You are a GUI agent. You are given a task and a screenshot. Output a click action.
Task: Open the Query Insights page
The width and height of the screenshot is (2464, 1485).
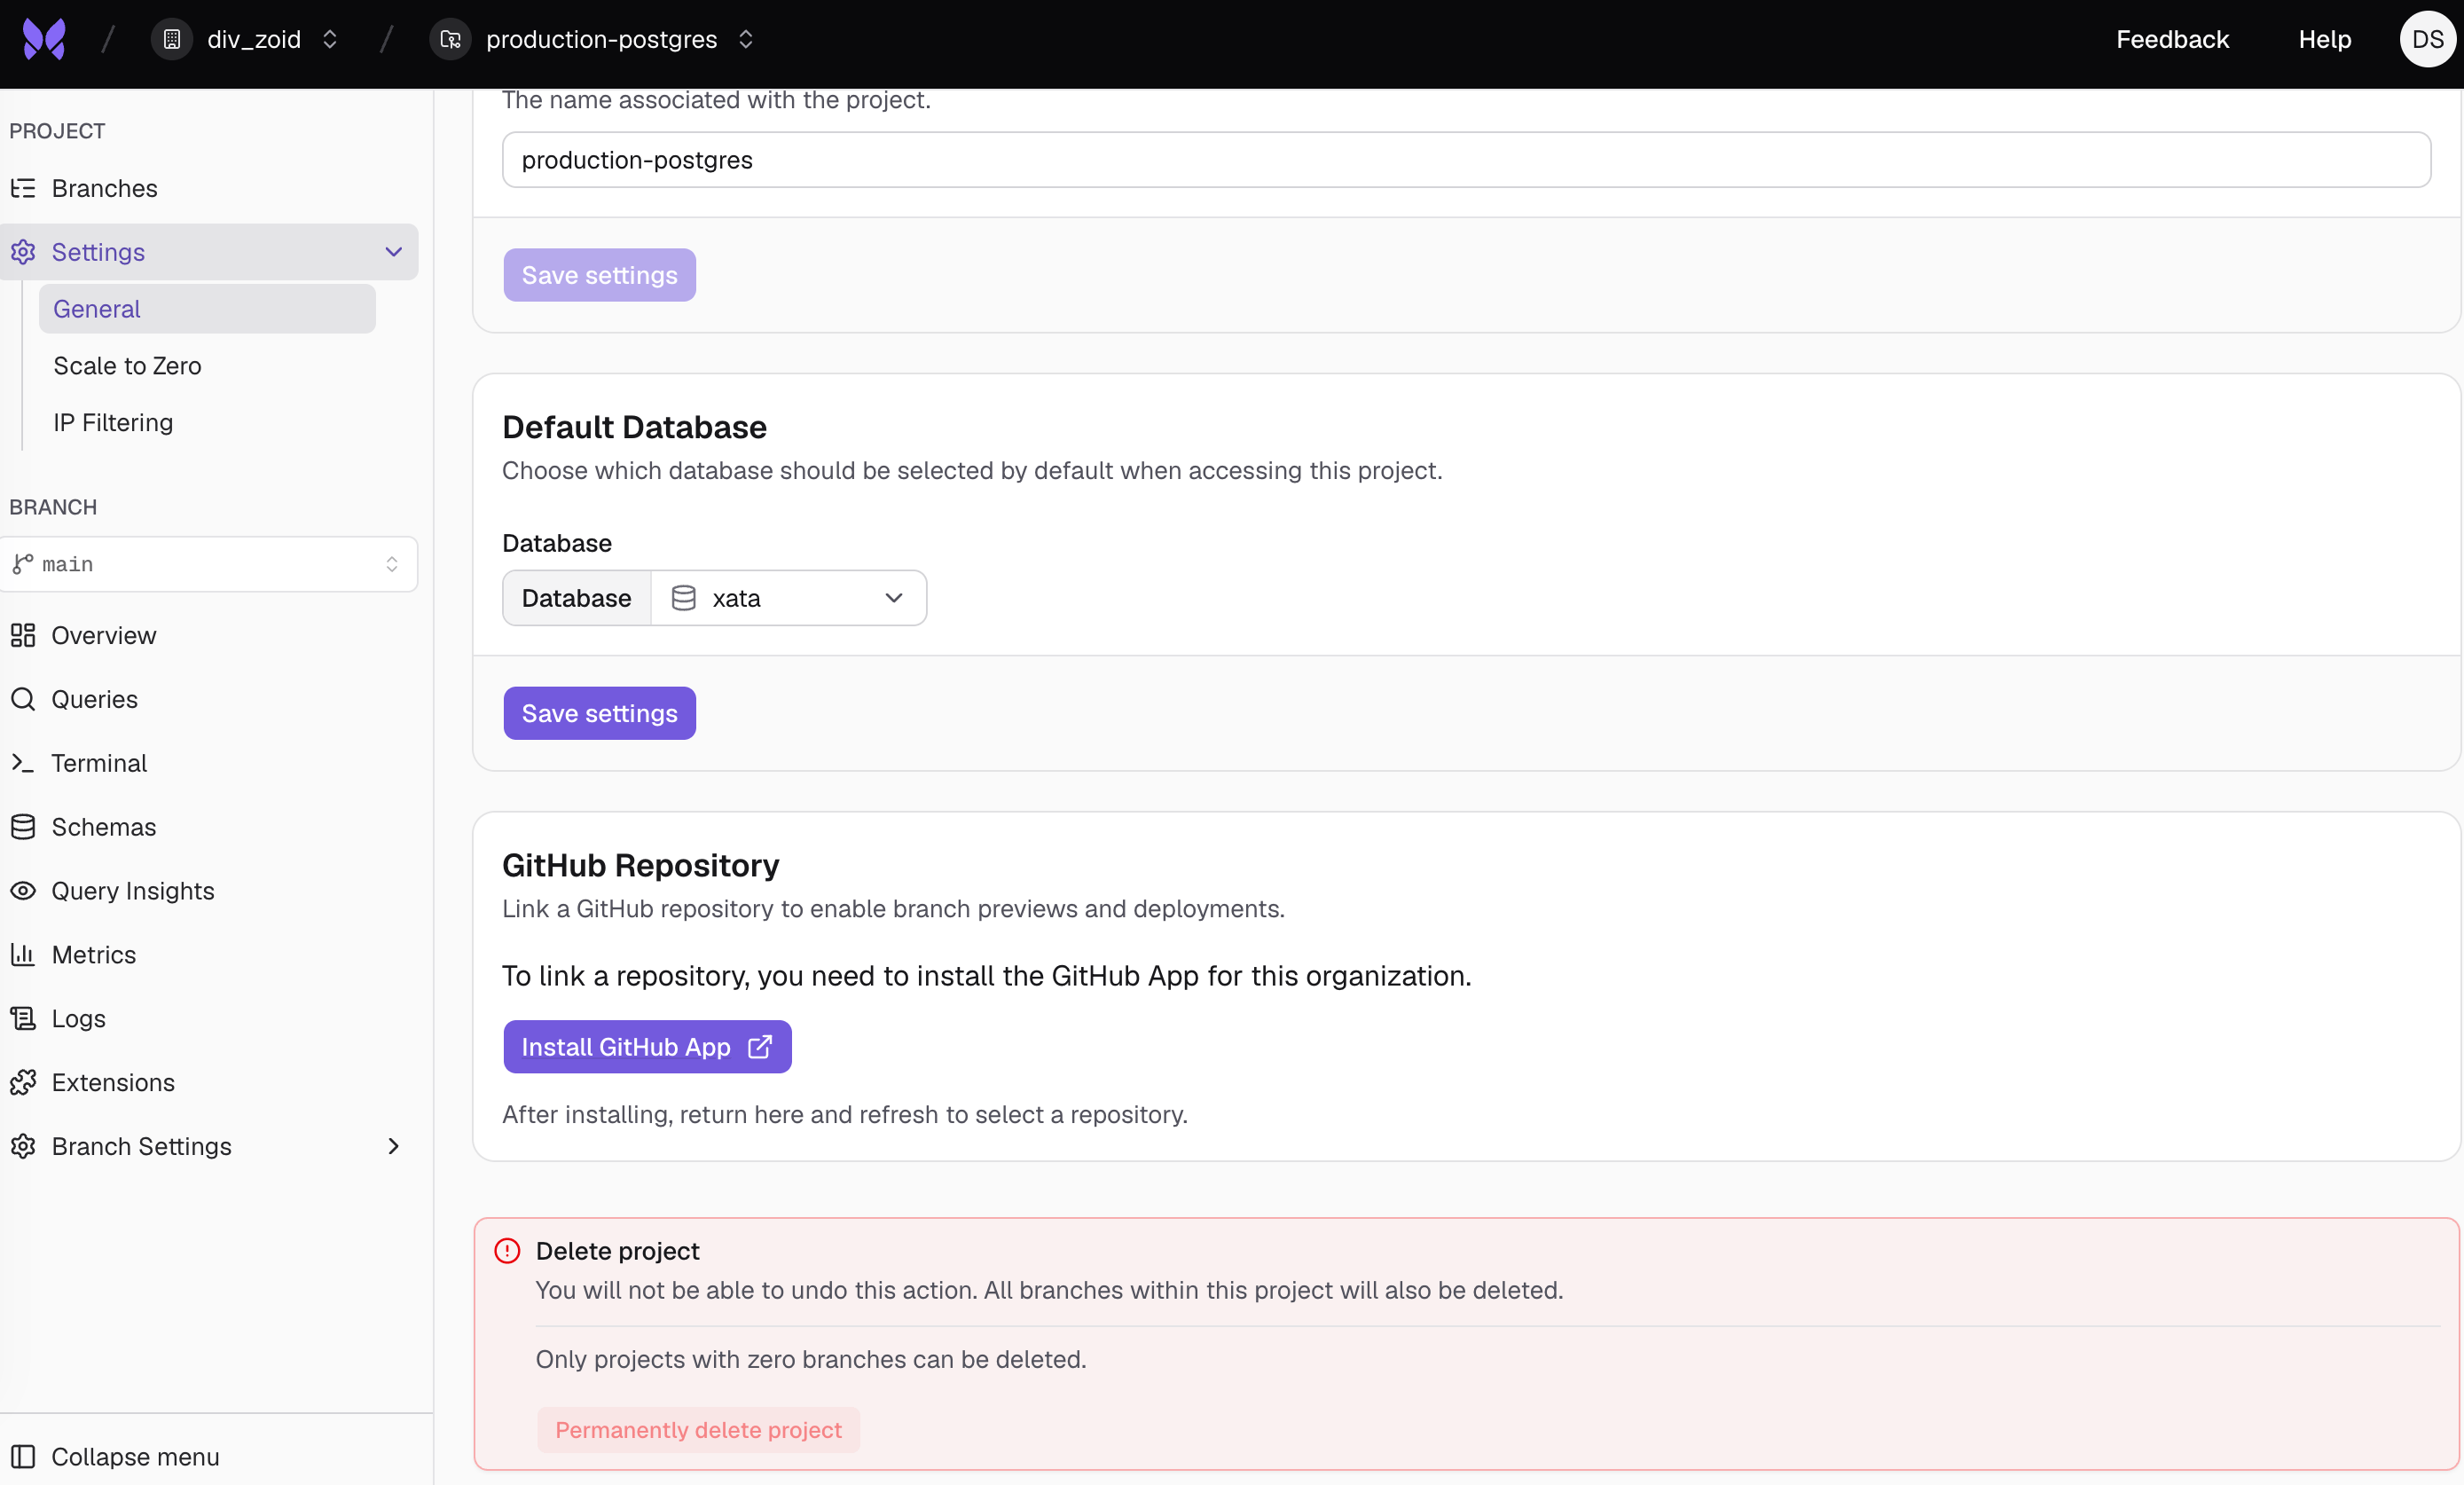point(133,891)
